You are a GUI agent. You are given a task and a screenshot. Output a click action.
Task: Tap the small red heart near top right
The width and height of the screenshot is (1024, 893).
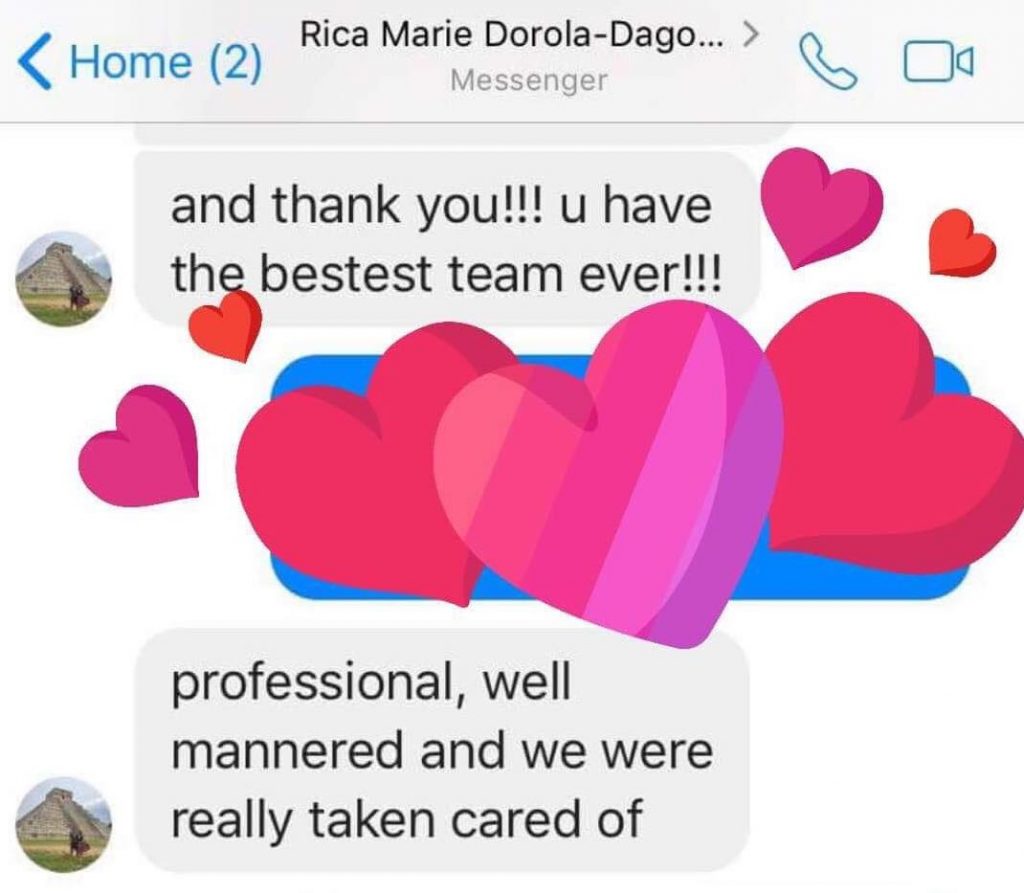tap(962, 242)
